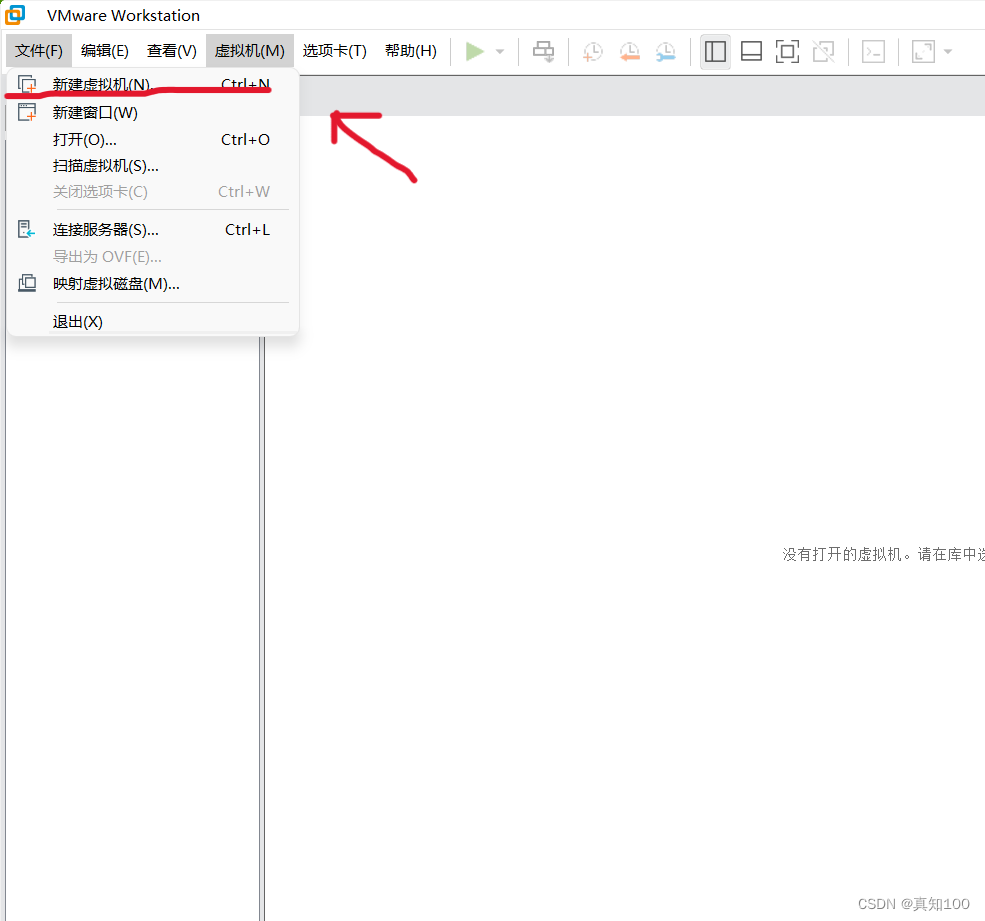Screen dimensions: 985x921
Task: Toggle the thumbnail bar view icon
Action: click(x=751, y=51)
